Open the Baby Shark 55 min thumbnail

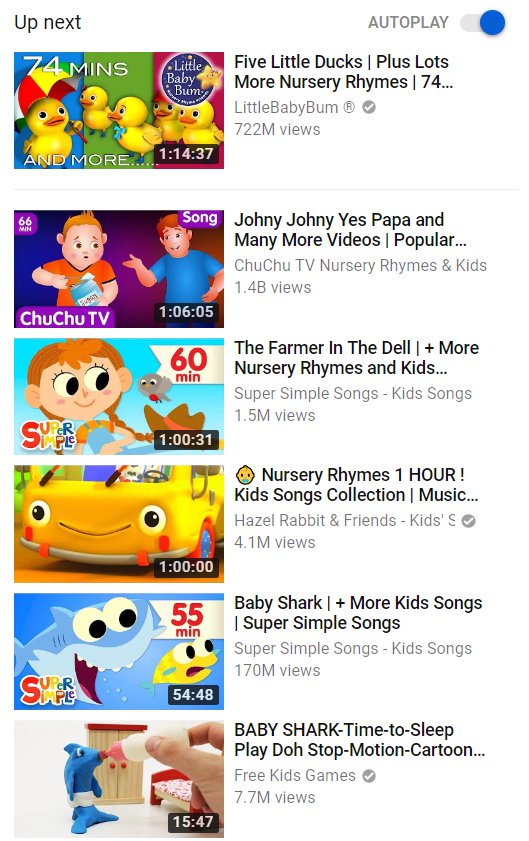coord(119,651)
